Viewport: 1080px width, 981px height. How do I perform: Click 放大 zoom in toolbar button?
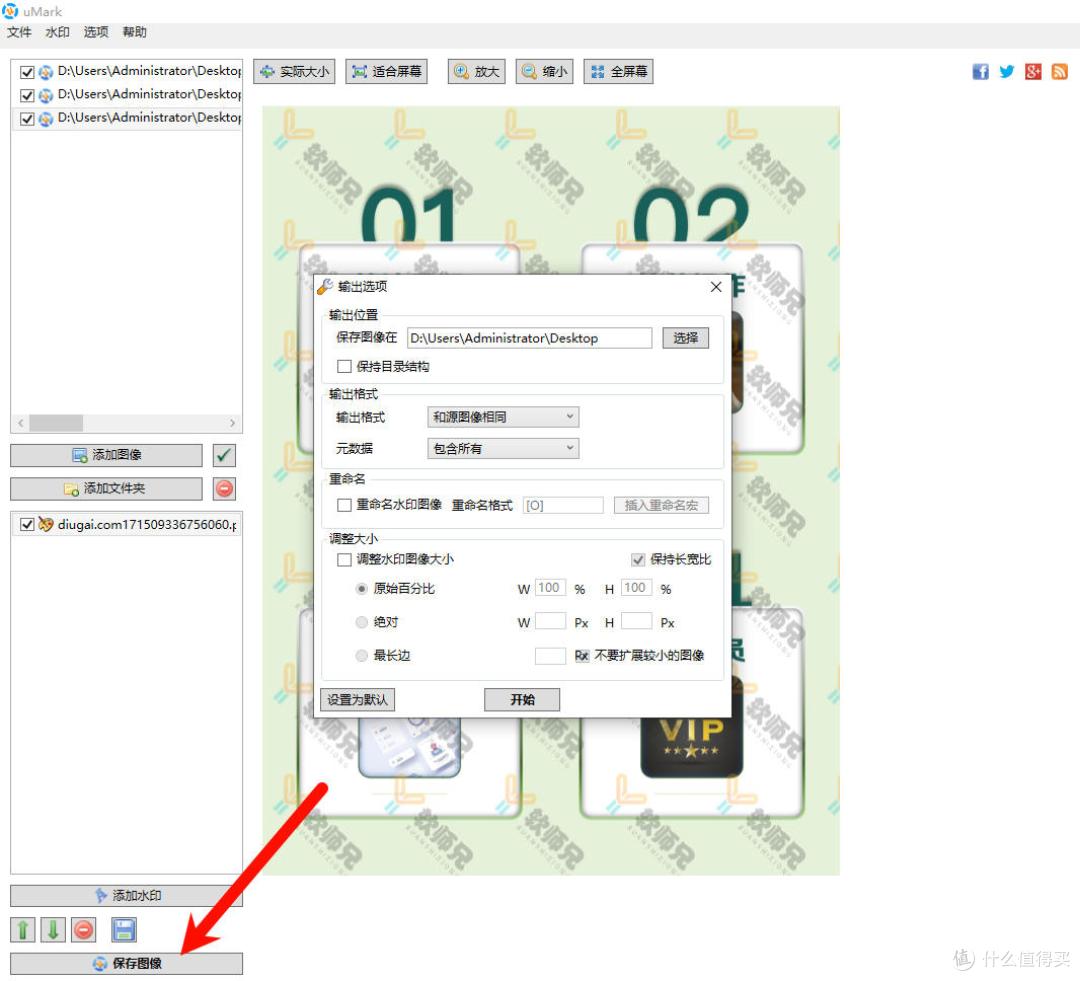click(477, 72)
